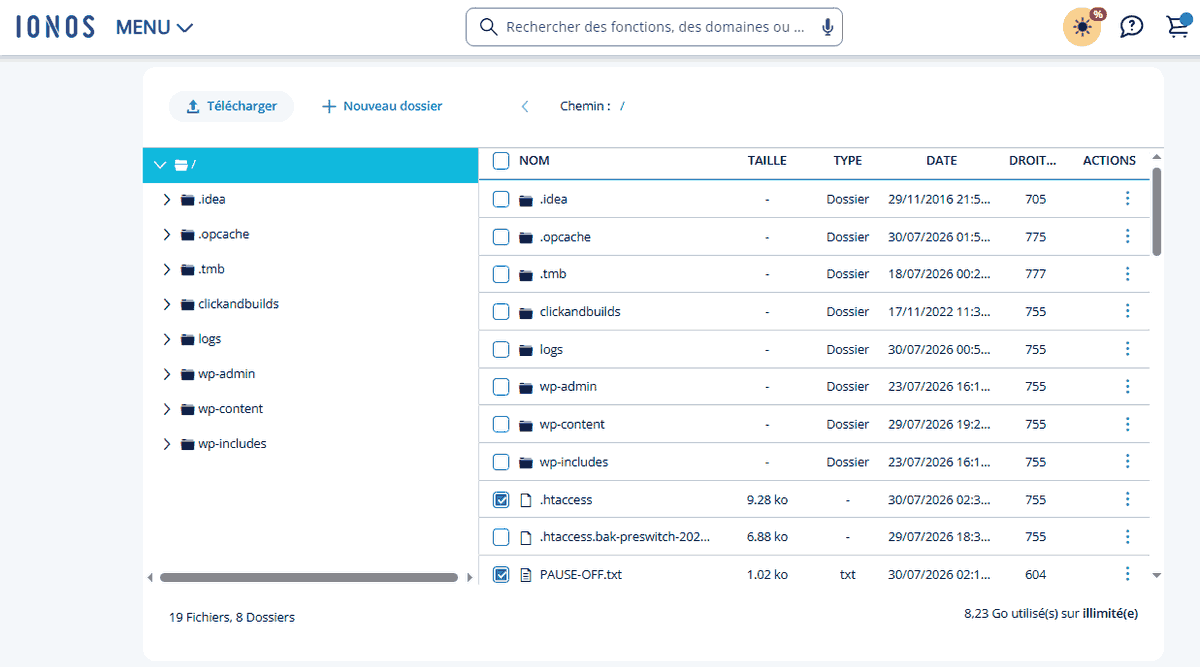The image size is (1200, 667).
Task: Click scroll up arrow of file list
Action: point(1157,158)
